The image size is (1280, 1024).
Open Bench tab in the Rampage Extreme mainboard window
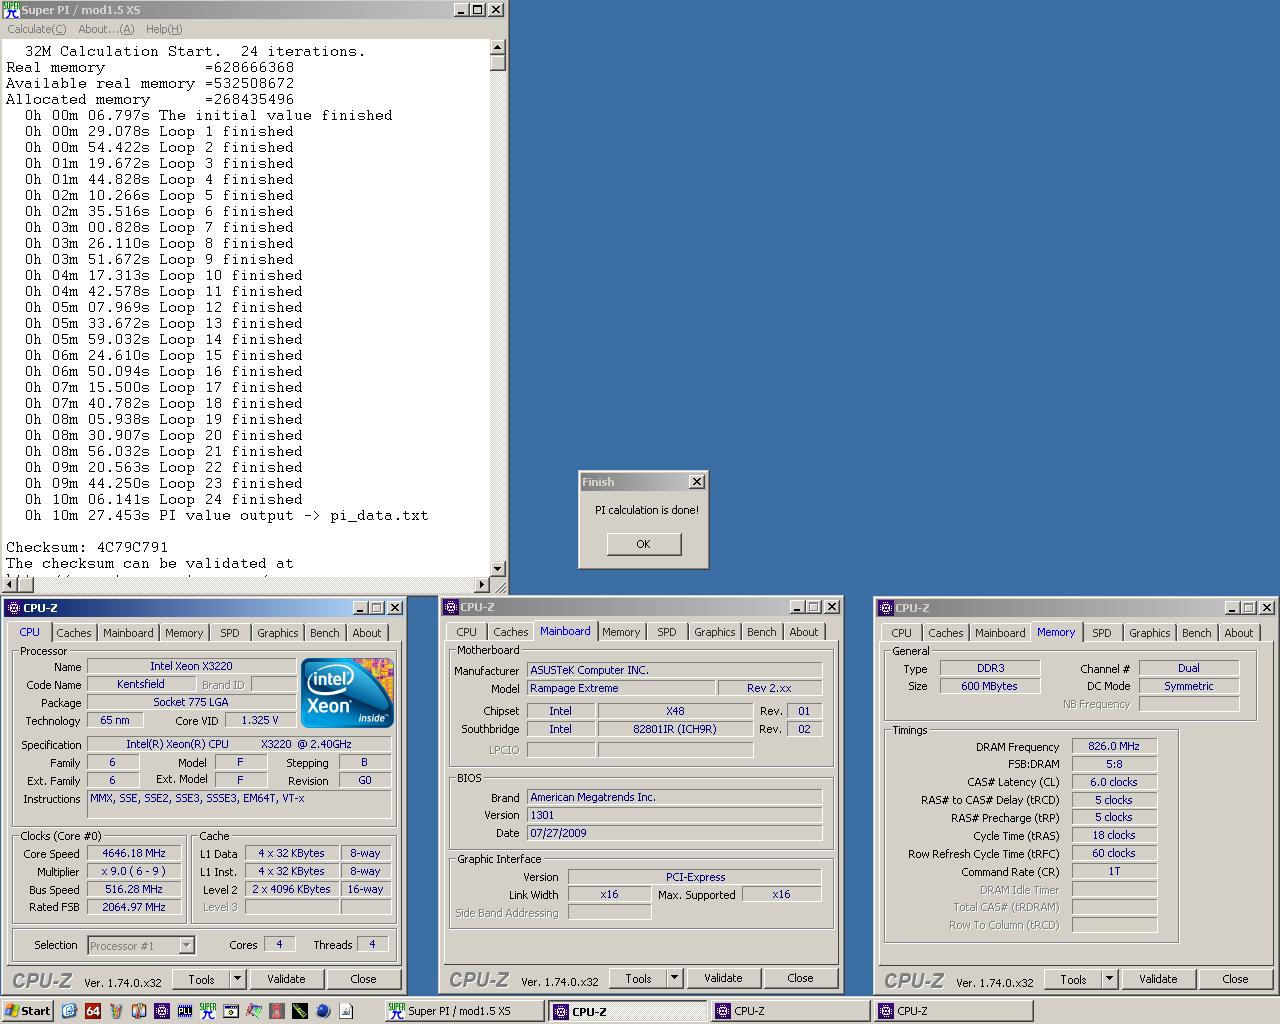point(761,632)
